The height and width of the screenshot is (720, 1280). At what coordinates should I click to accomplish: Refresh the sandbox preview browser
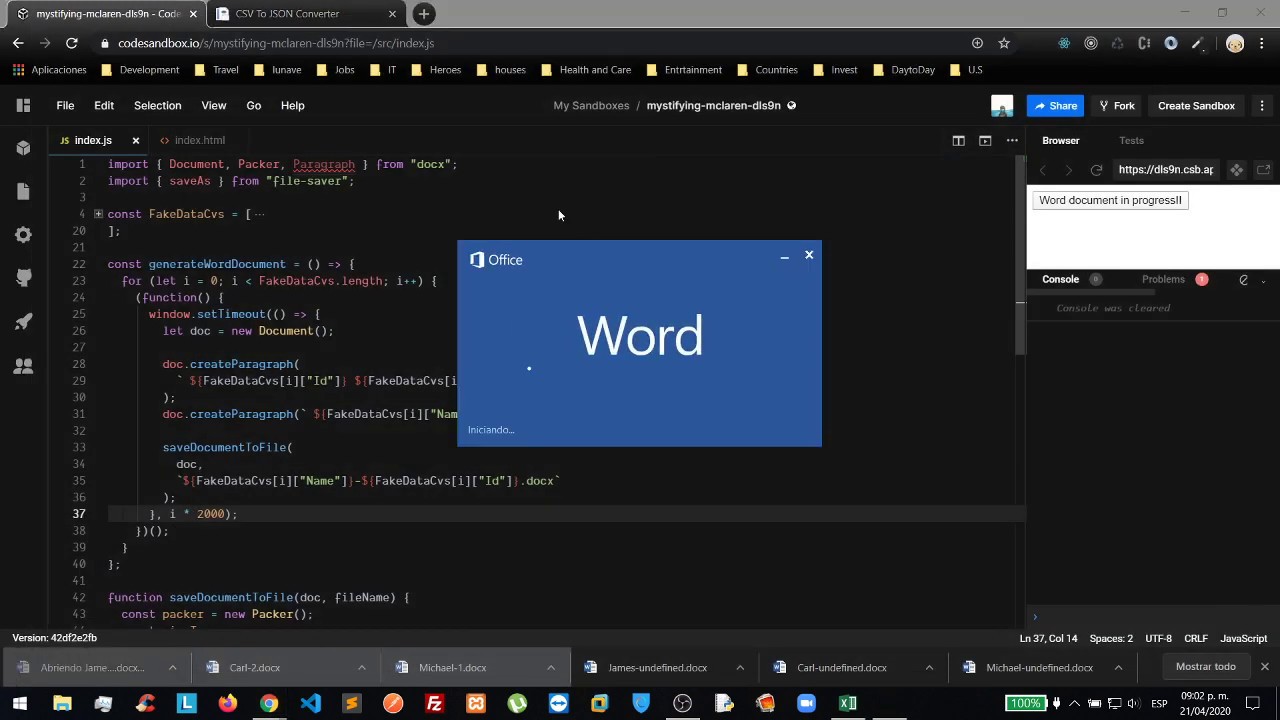pyautogui.click(x=1096, y=170)
